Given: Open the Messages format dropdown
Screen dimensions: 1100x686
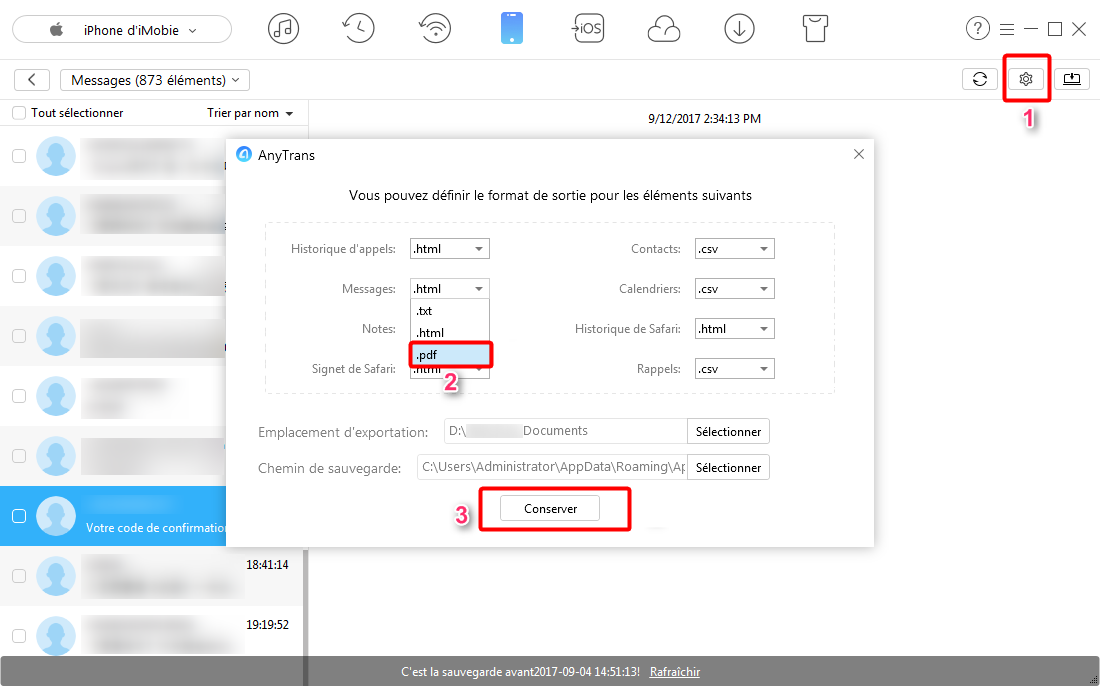Looking at the screenshot, I should tap(450, 288).
